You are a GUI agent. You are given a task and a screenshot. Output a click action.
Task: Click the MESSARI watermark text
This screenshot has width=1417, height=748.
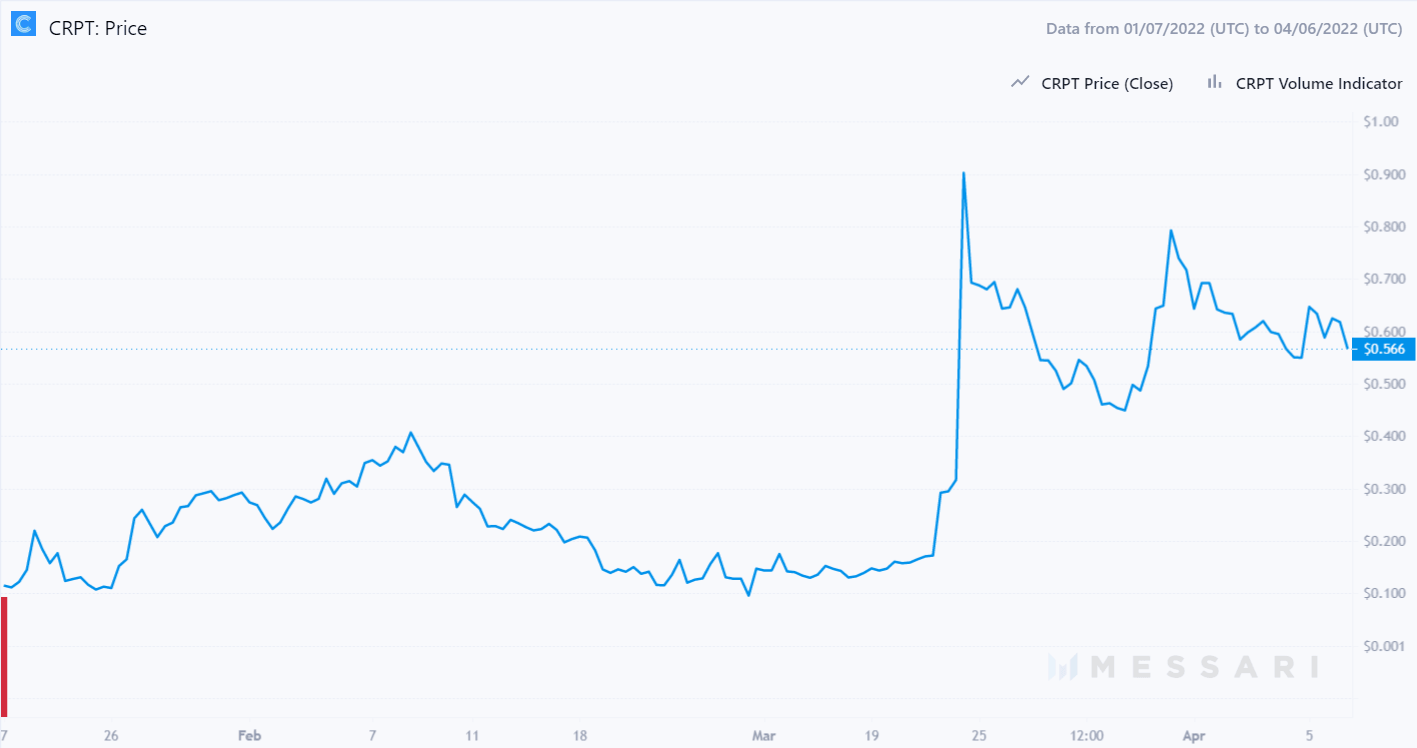point(1203,667)
